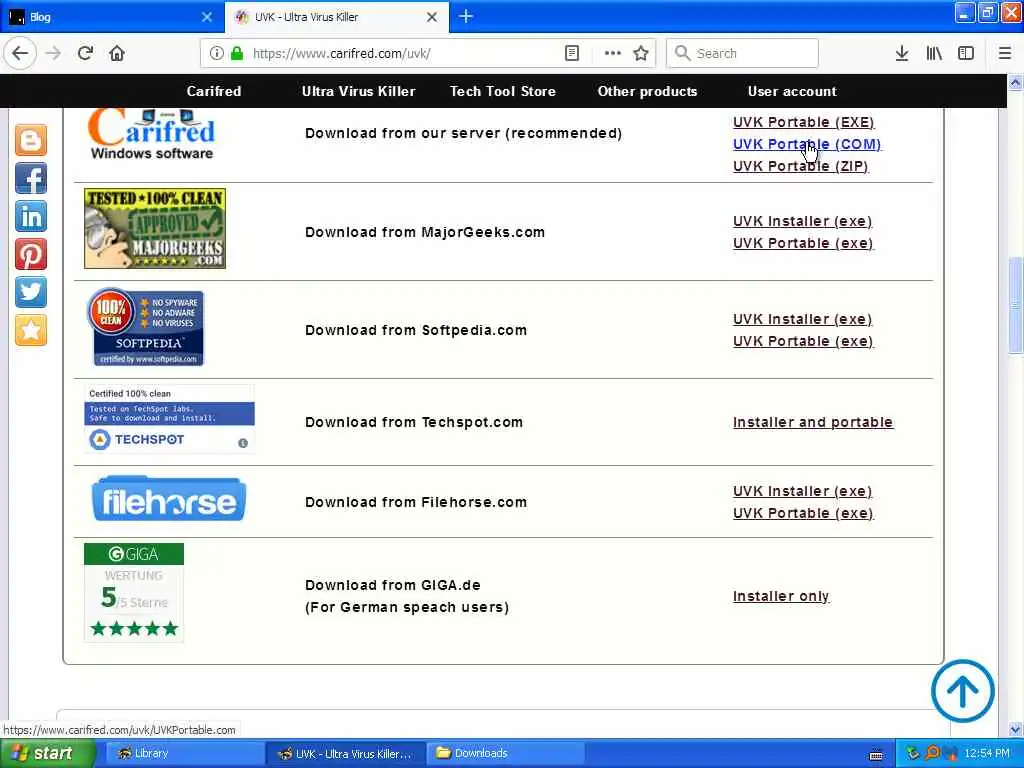Click the UVK - Ultra Virus Killer taskbar button
Image resolution: width=1024 pixels, height=768 pixels.
click(346, 754)
